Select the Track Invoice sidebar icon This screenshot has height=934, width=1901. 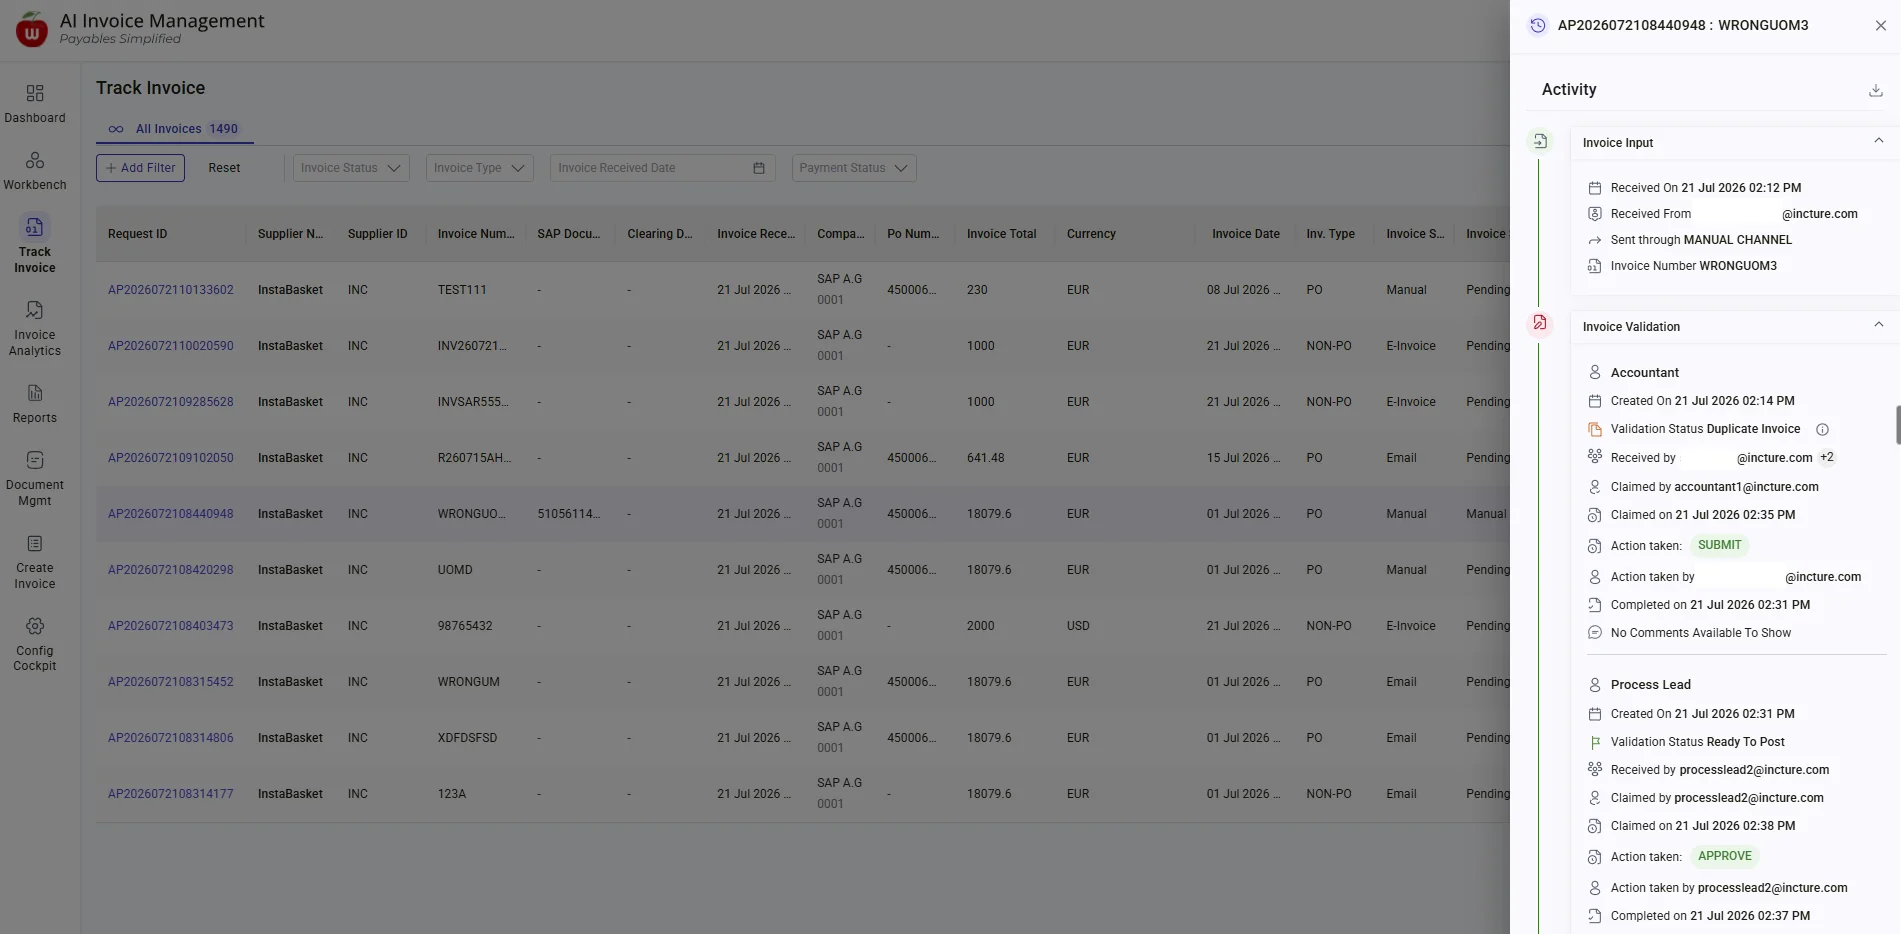(35, 227)
